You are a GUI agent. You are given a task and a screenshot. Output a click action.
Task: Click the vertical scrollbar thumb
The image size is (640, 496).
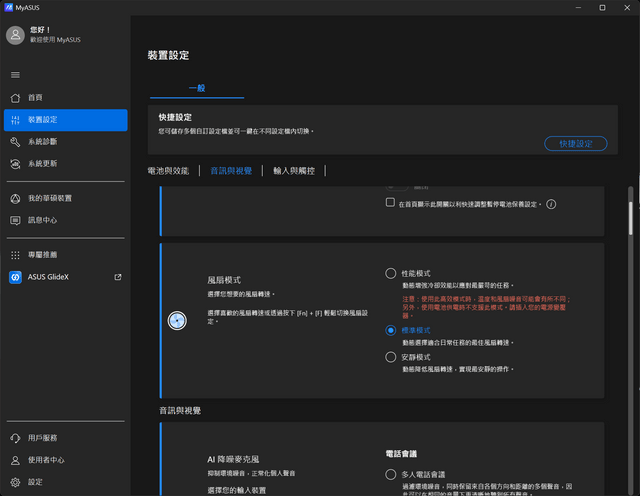(x=631, y=218)
